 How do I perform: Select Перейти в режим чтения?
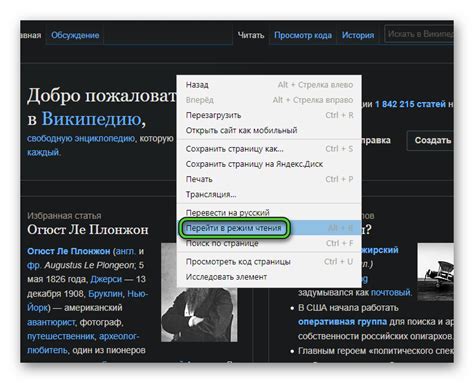click(269, 228)
